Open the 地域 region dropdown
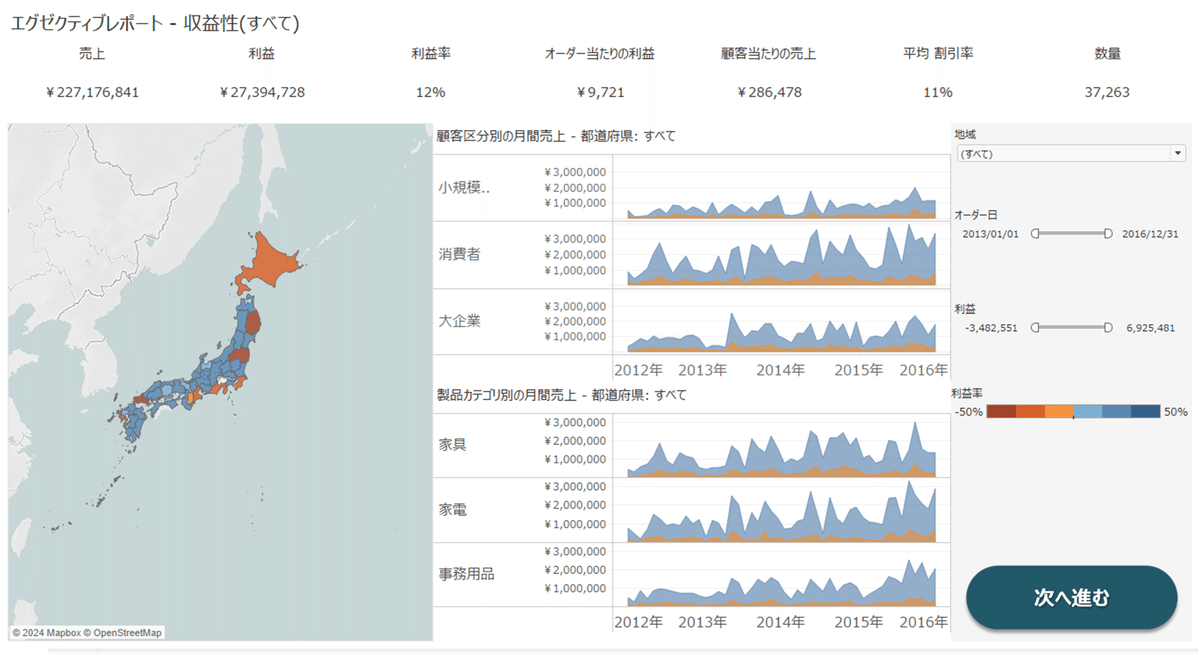This screenshot has width=1200, height=654. 1070,153
